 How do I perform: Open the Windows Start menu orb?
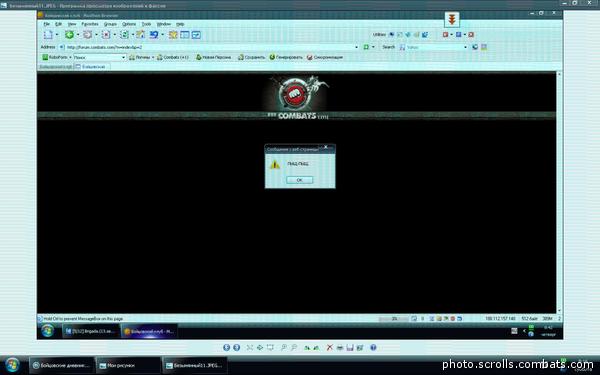coord(12,365)
